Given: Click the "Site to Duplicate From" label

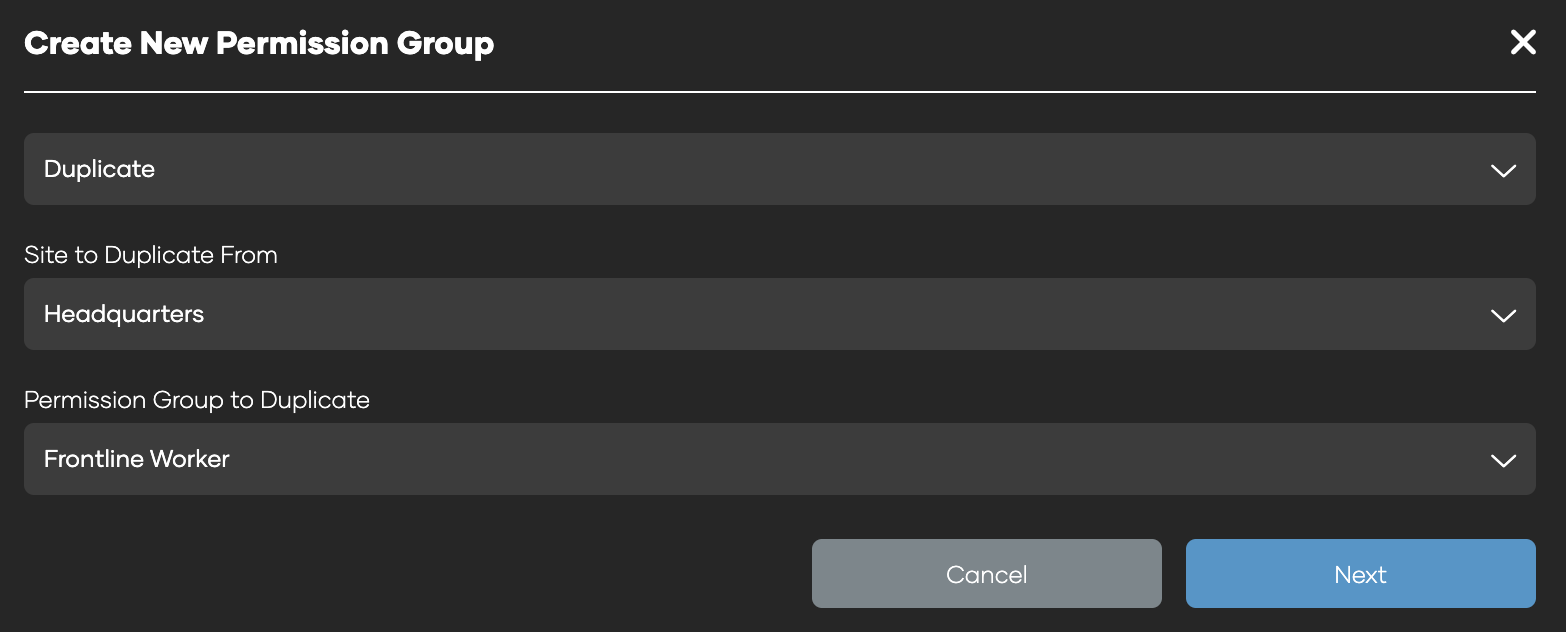Looking at the screenshot, I should coord(151,255).
